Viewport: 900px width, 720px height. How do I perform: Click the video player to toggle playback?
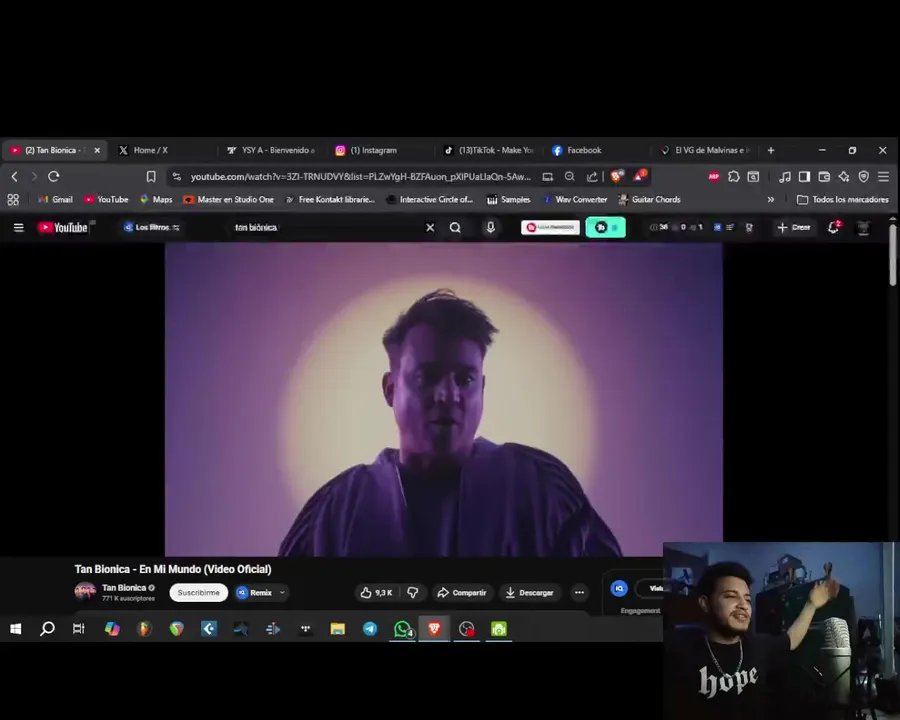tap(444, 400)
